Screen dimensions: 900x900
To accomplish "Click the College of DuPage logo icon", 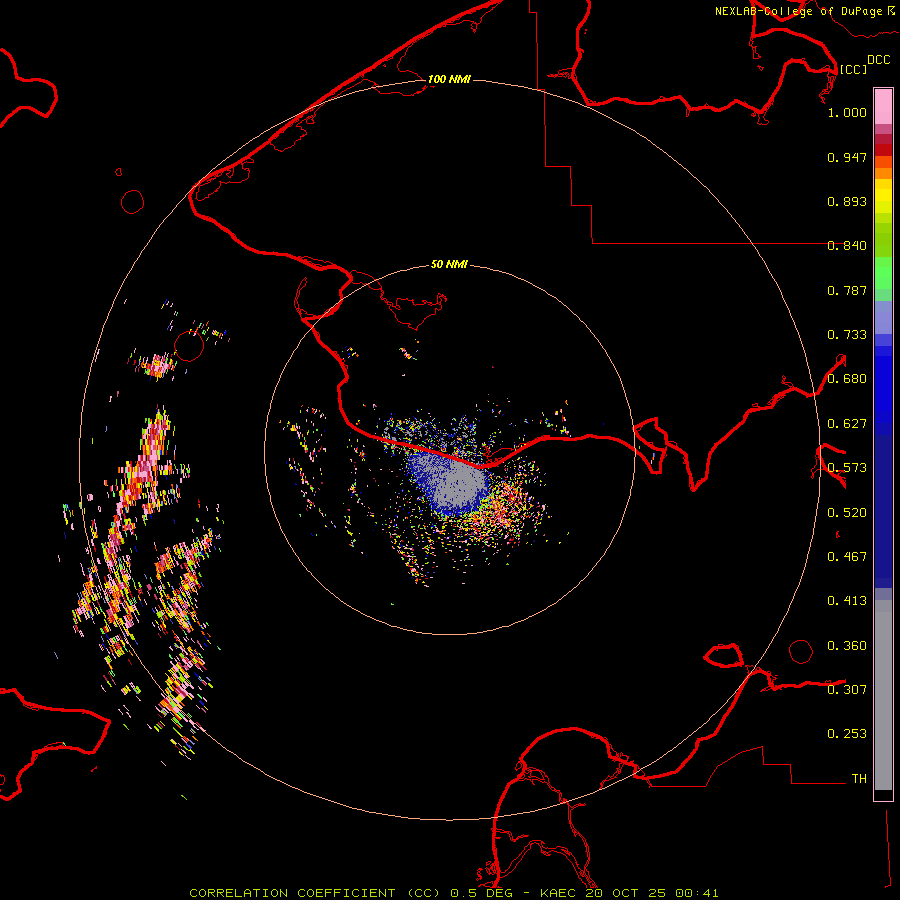I will [891, 10].
